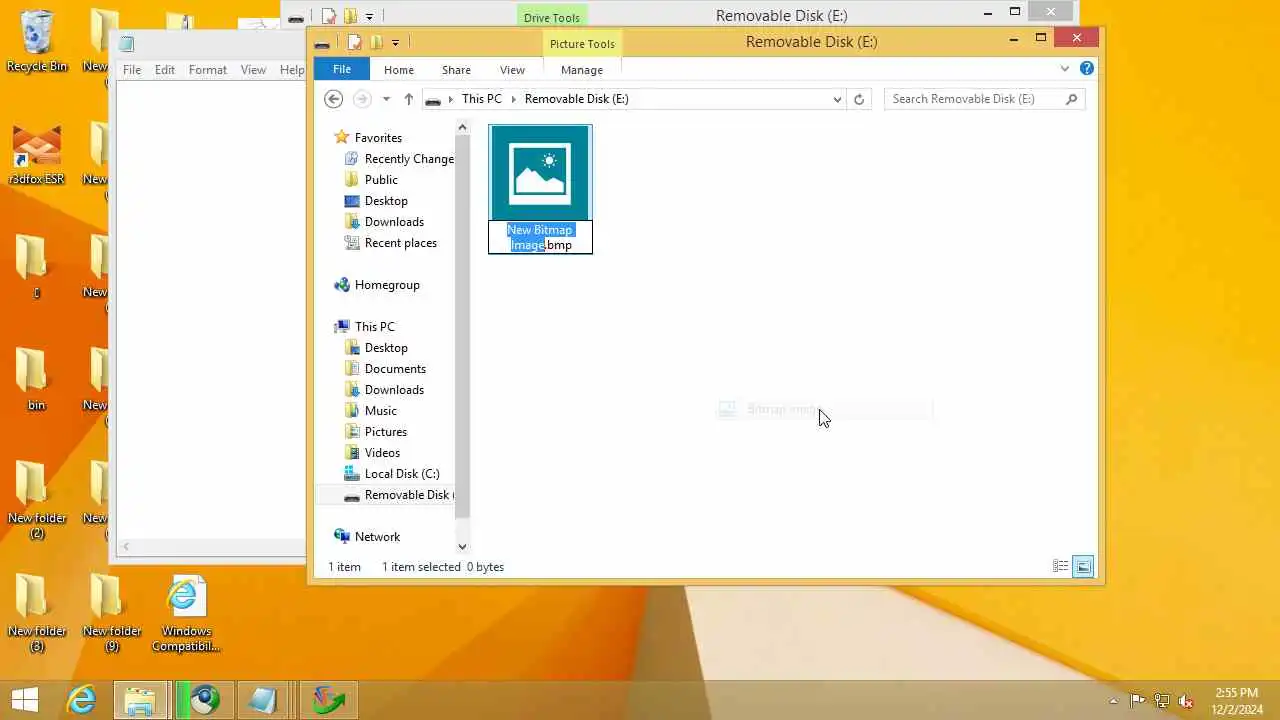Click Removable Disk (E:) breadcrumb segment
1280x720 pixels.
(577, 99)
